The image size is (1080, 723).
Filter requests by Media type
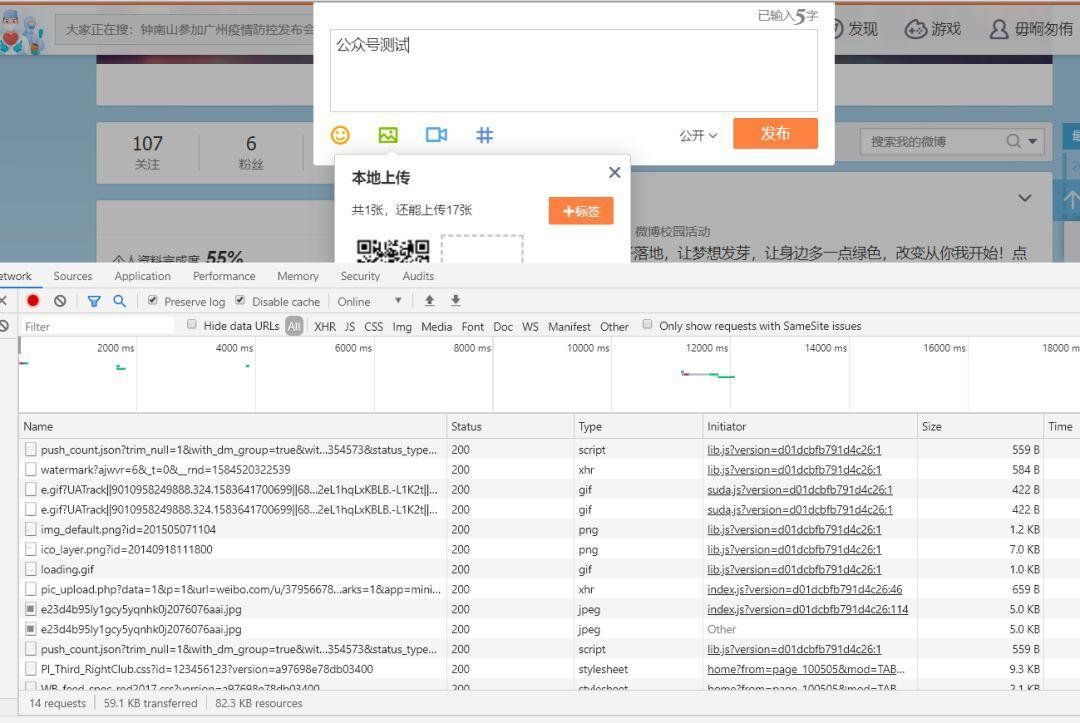437,326
